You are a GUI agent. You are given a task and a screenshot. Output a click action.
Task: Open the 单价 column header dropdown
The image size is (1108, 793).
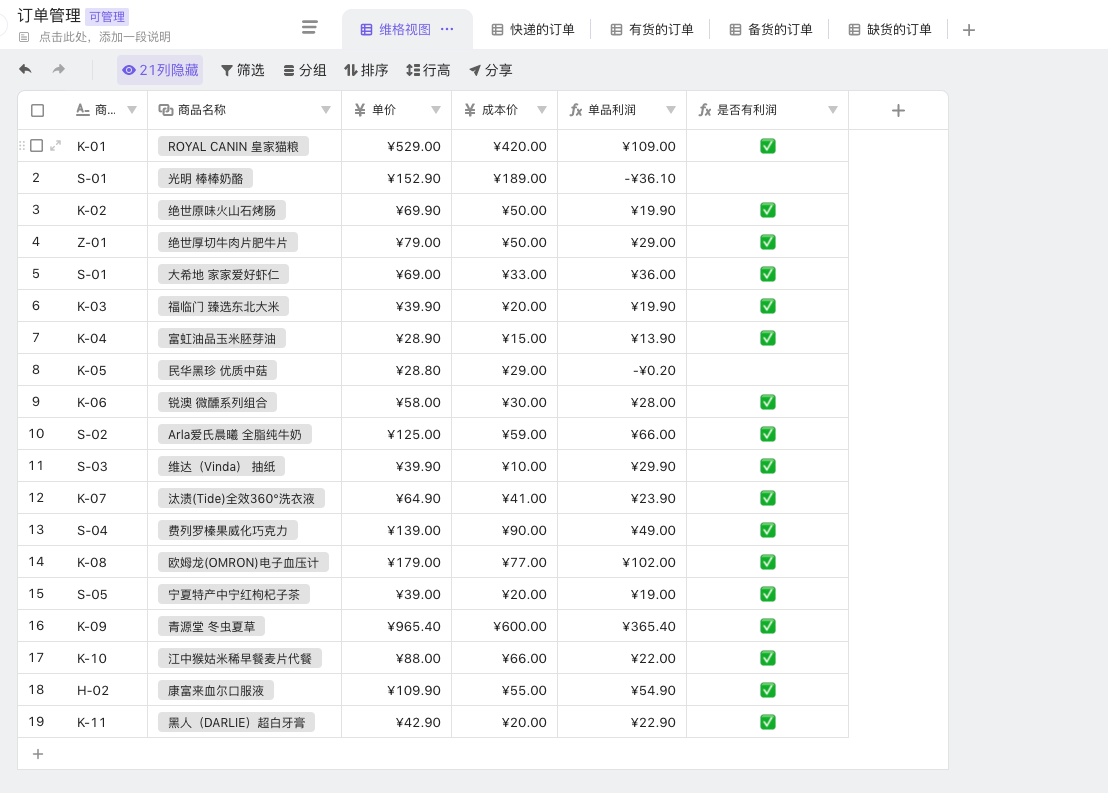[x=436, y=110]
